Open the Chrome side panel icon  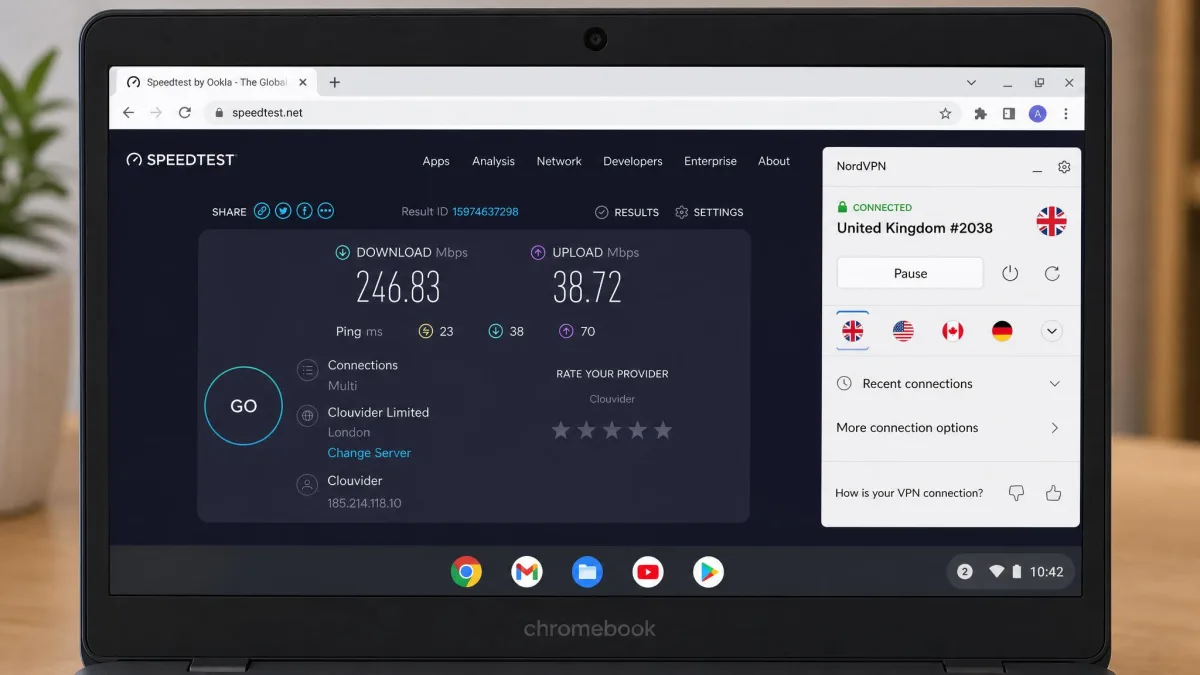(1009, 114)
